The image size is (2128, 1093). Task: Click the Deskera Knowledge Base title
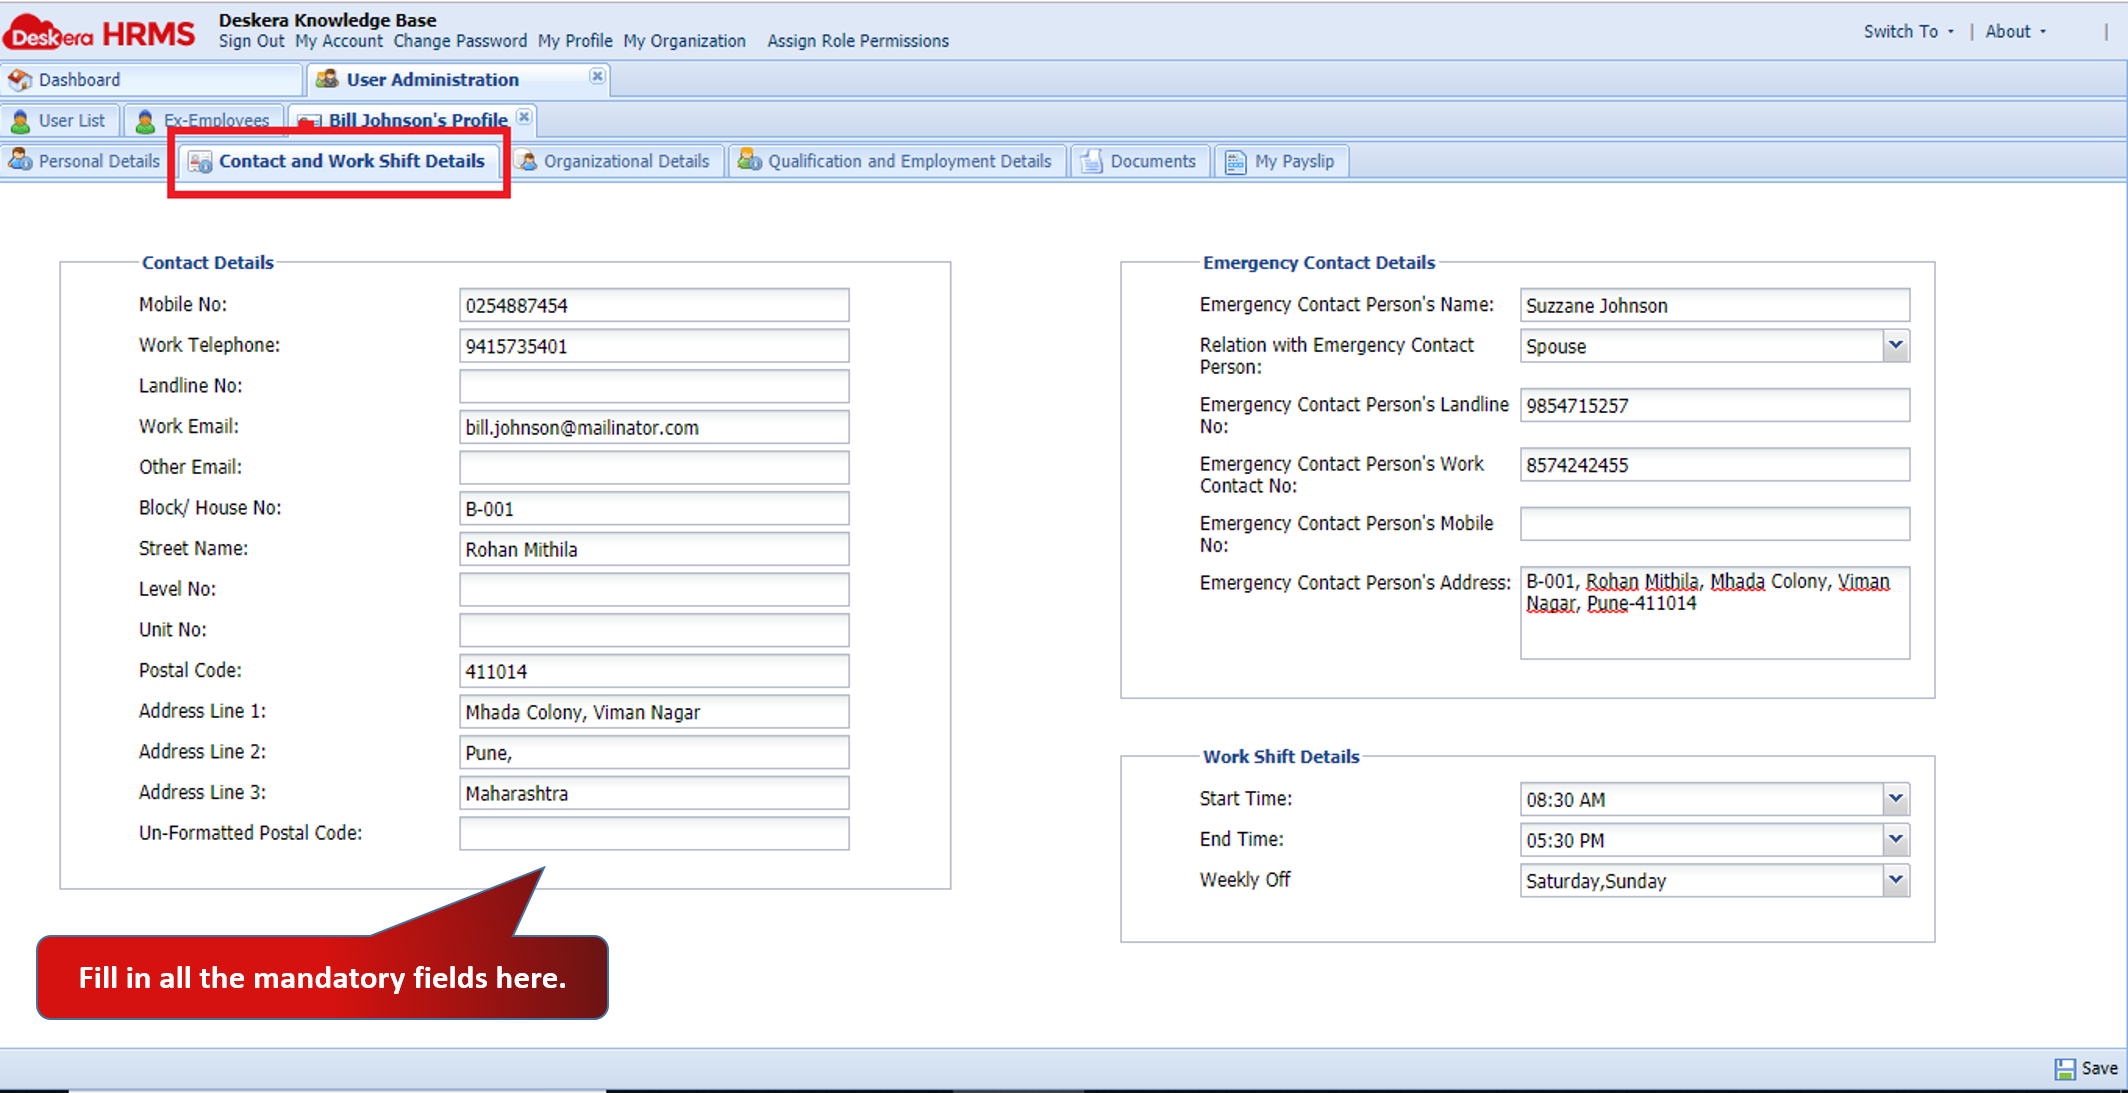(x=327, y=19)
